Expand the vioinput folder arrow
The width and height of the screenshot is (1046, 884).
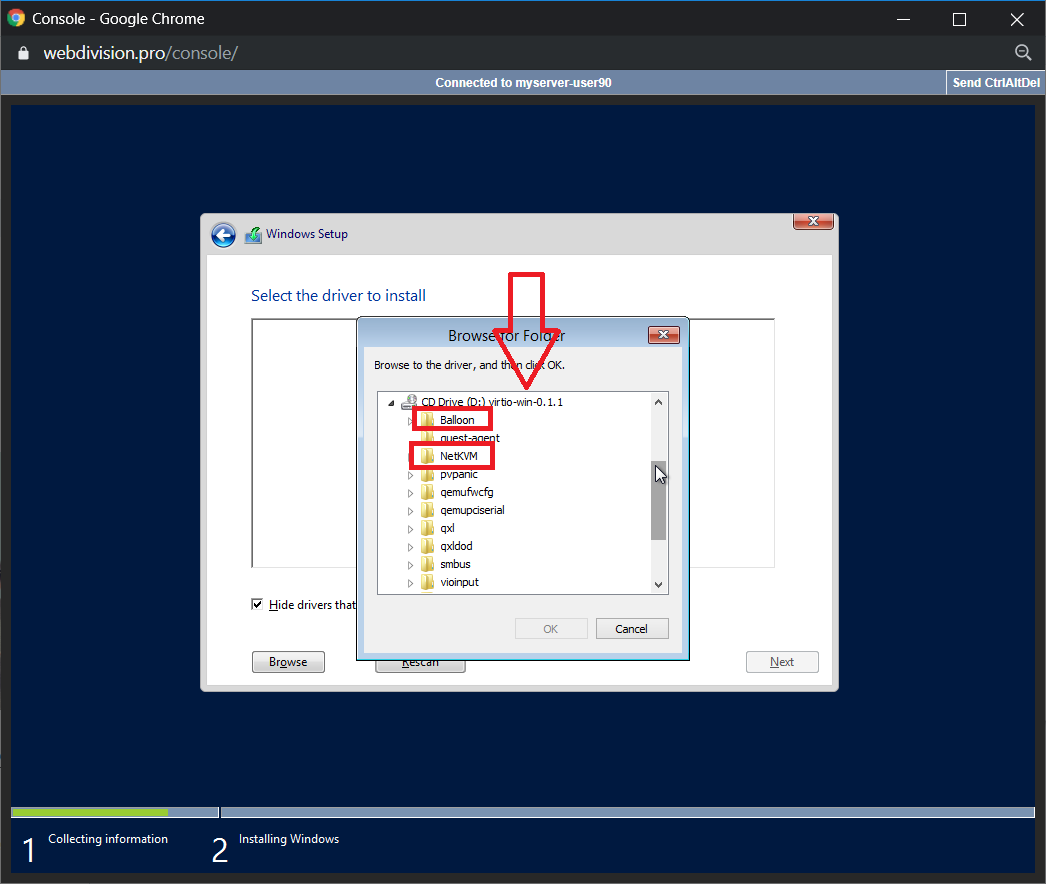click(410, 583)
